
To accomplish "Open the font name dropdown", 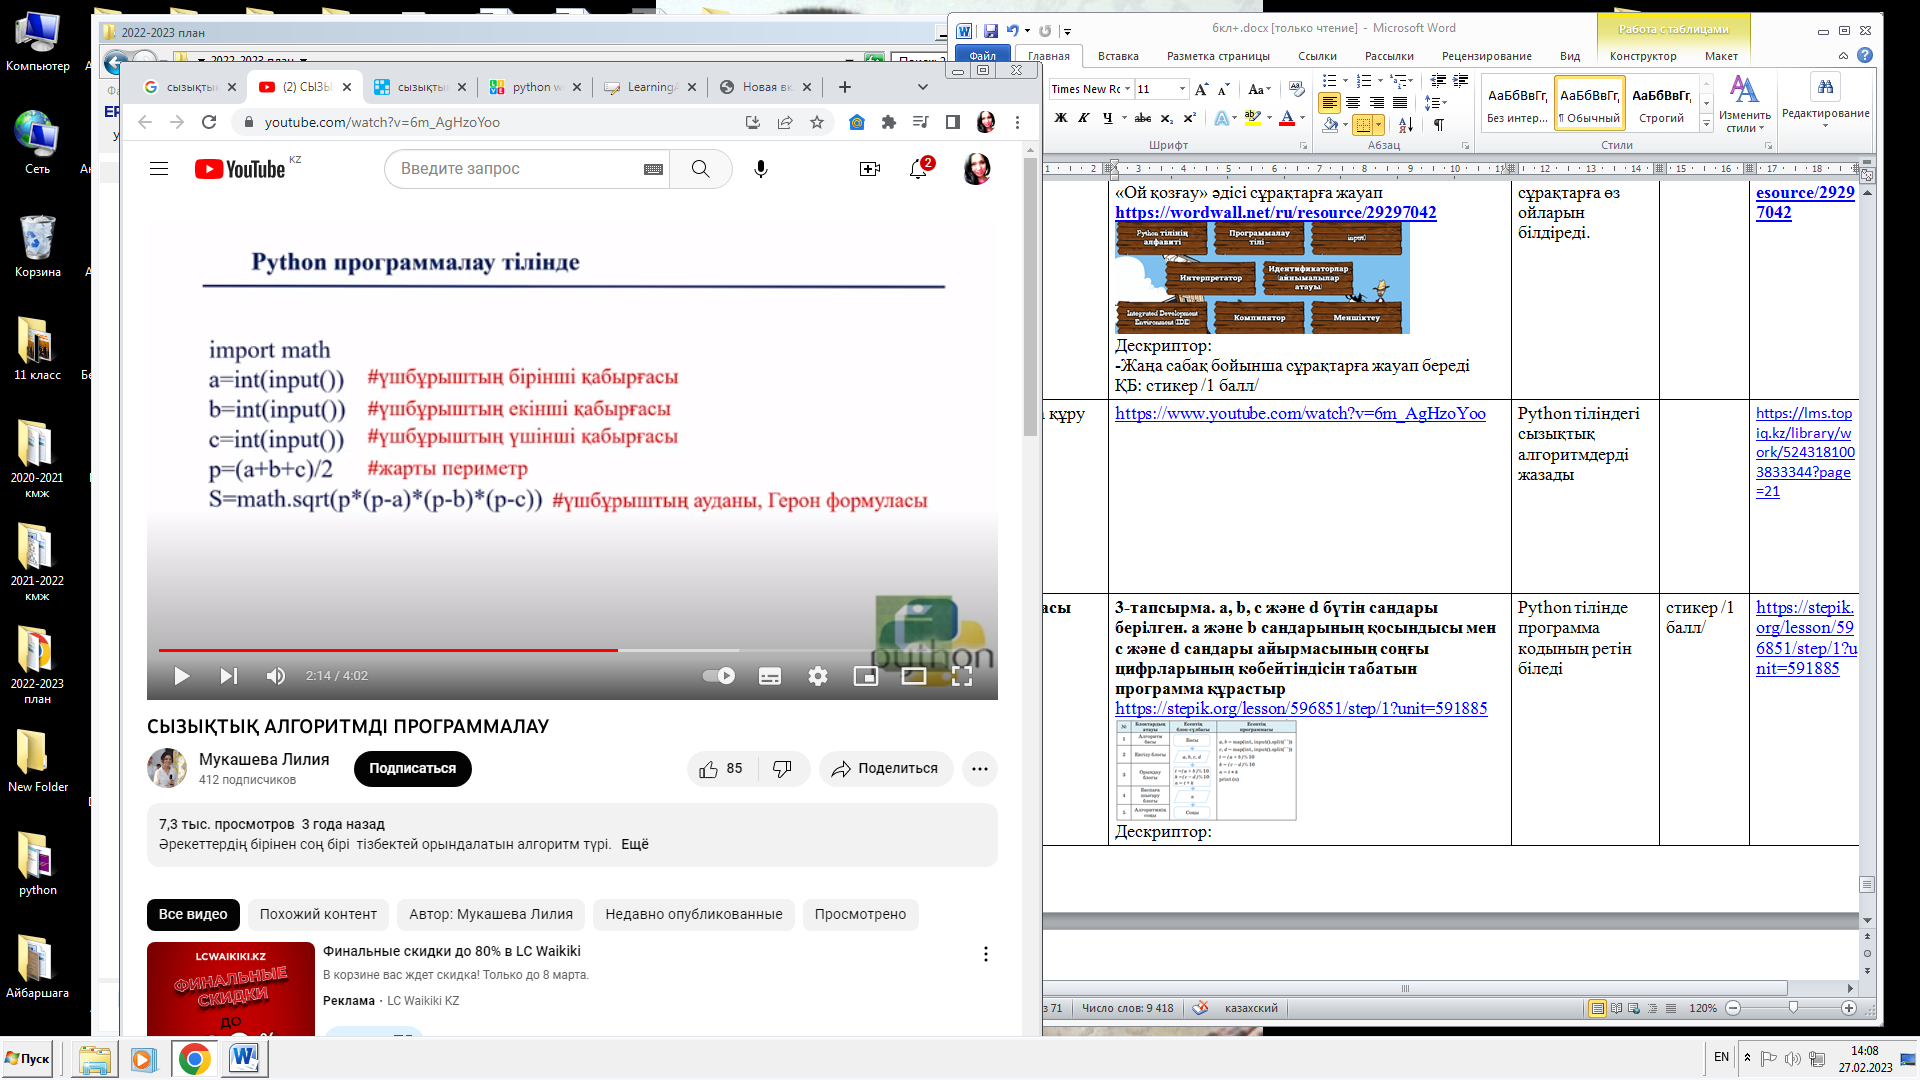I will coord(1127,89).
